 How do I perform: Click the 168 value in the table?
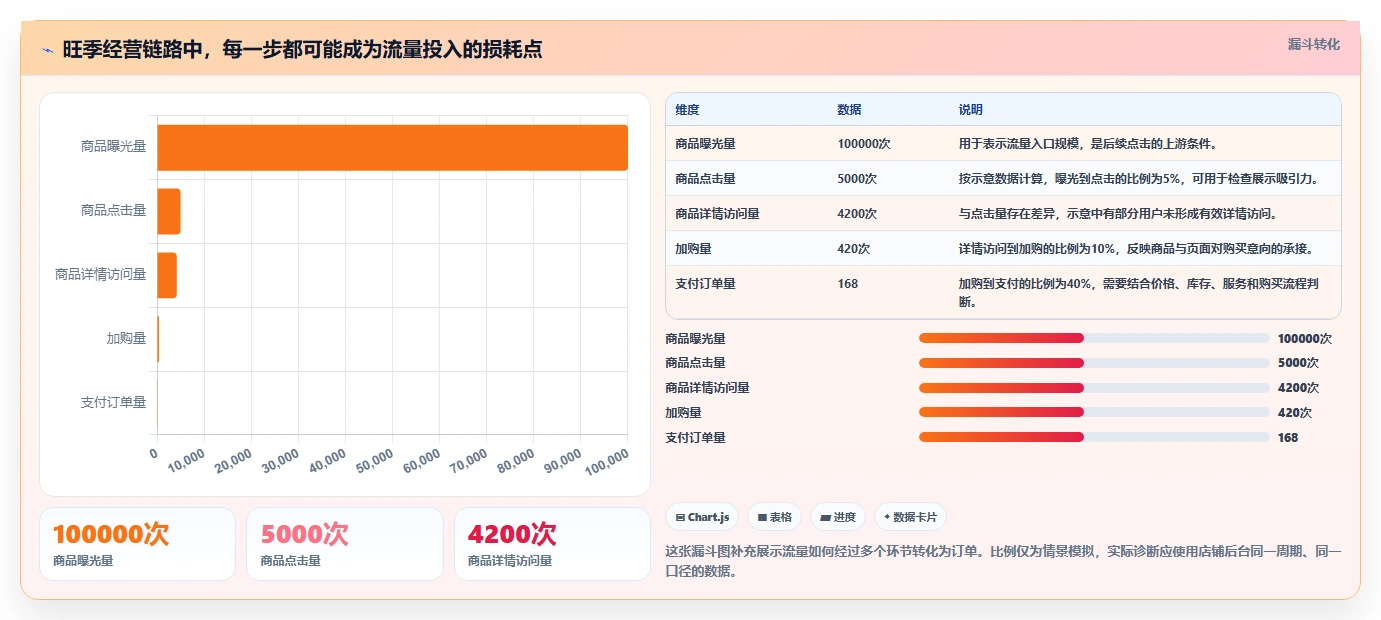point(847,284)
